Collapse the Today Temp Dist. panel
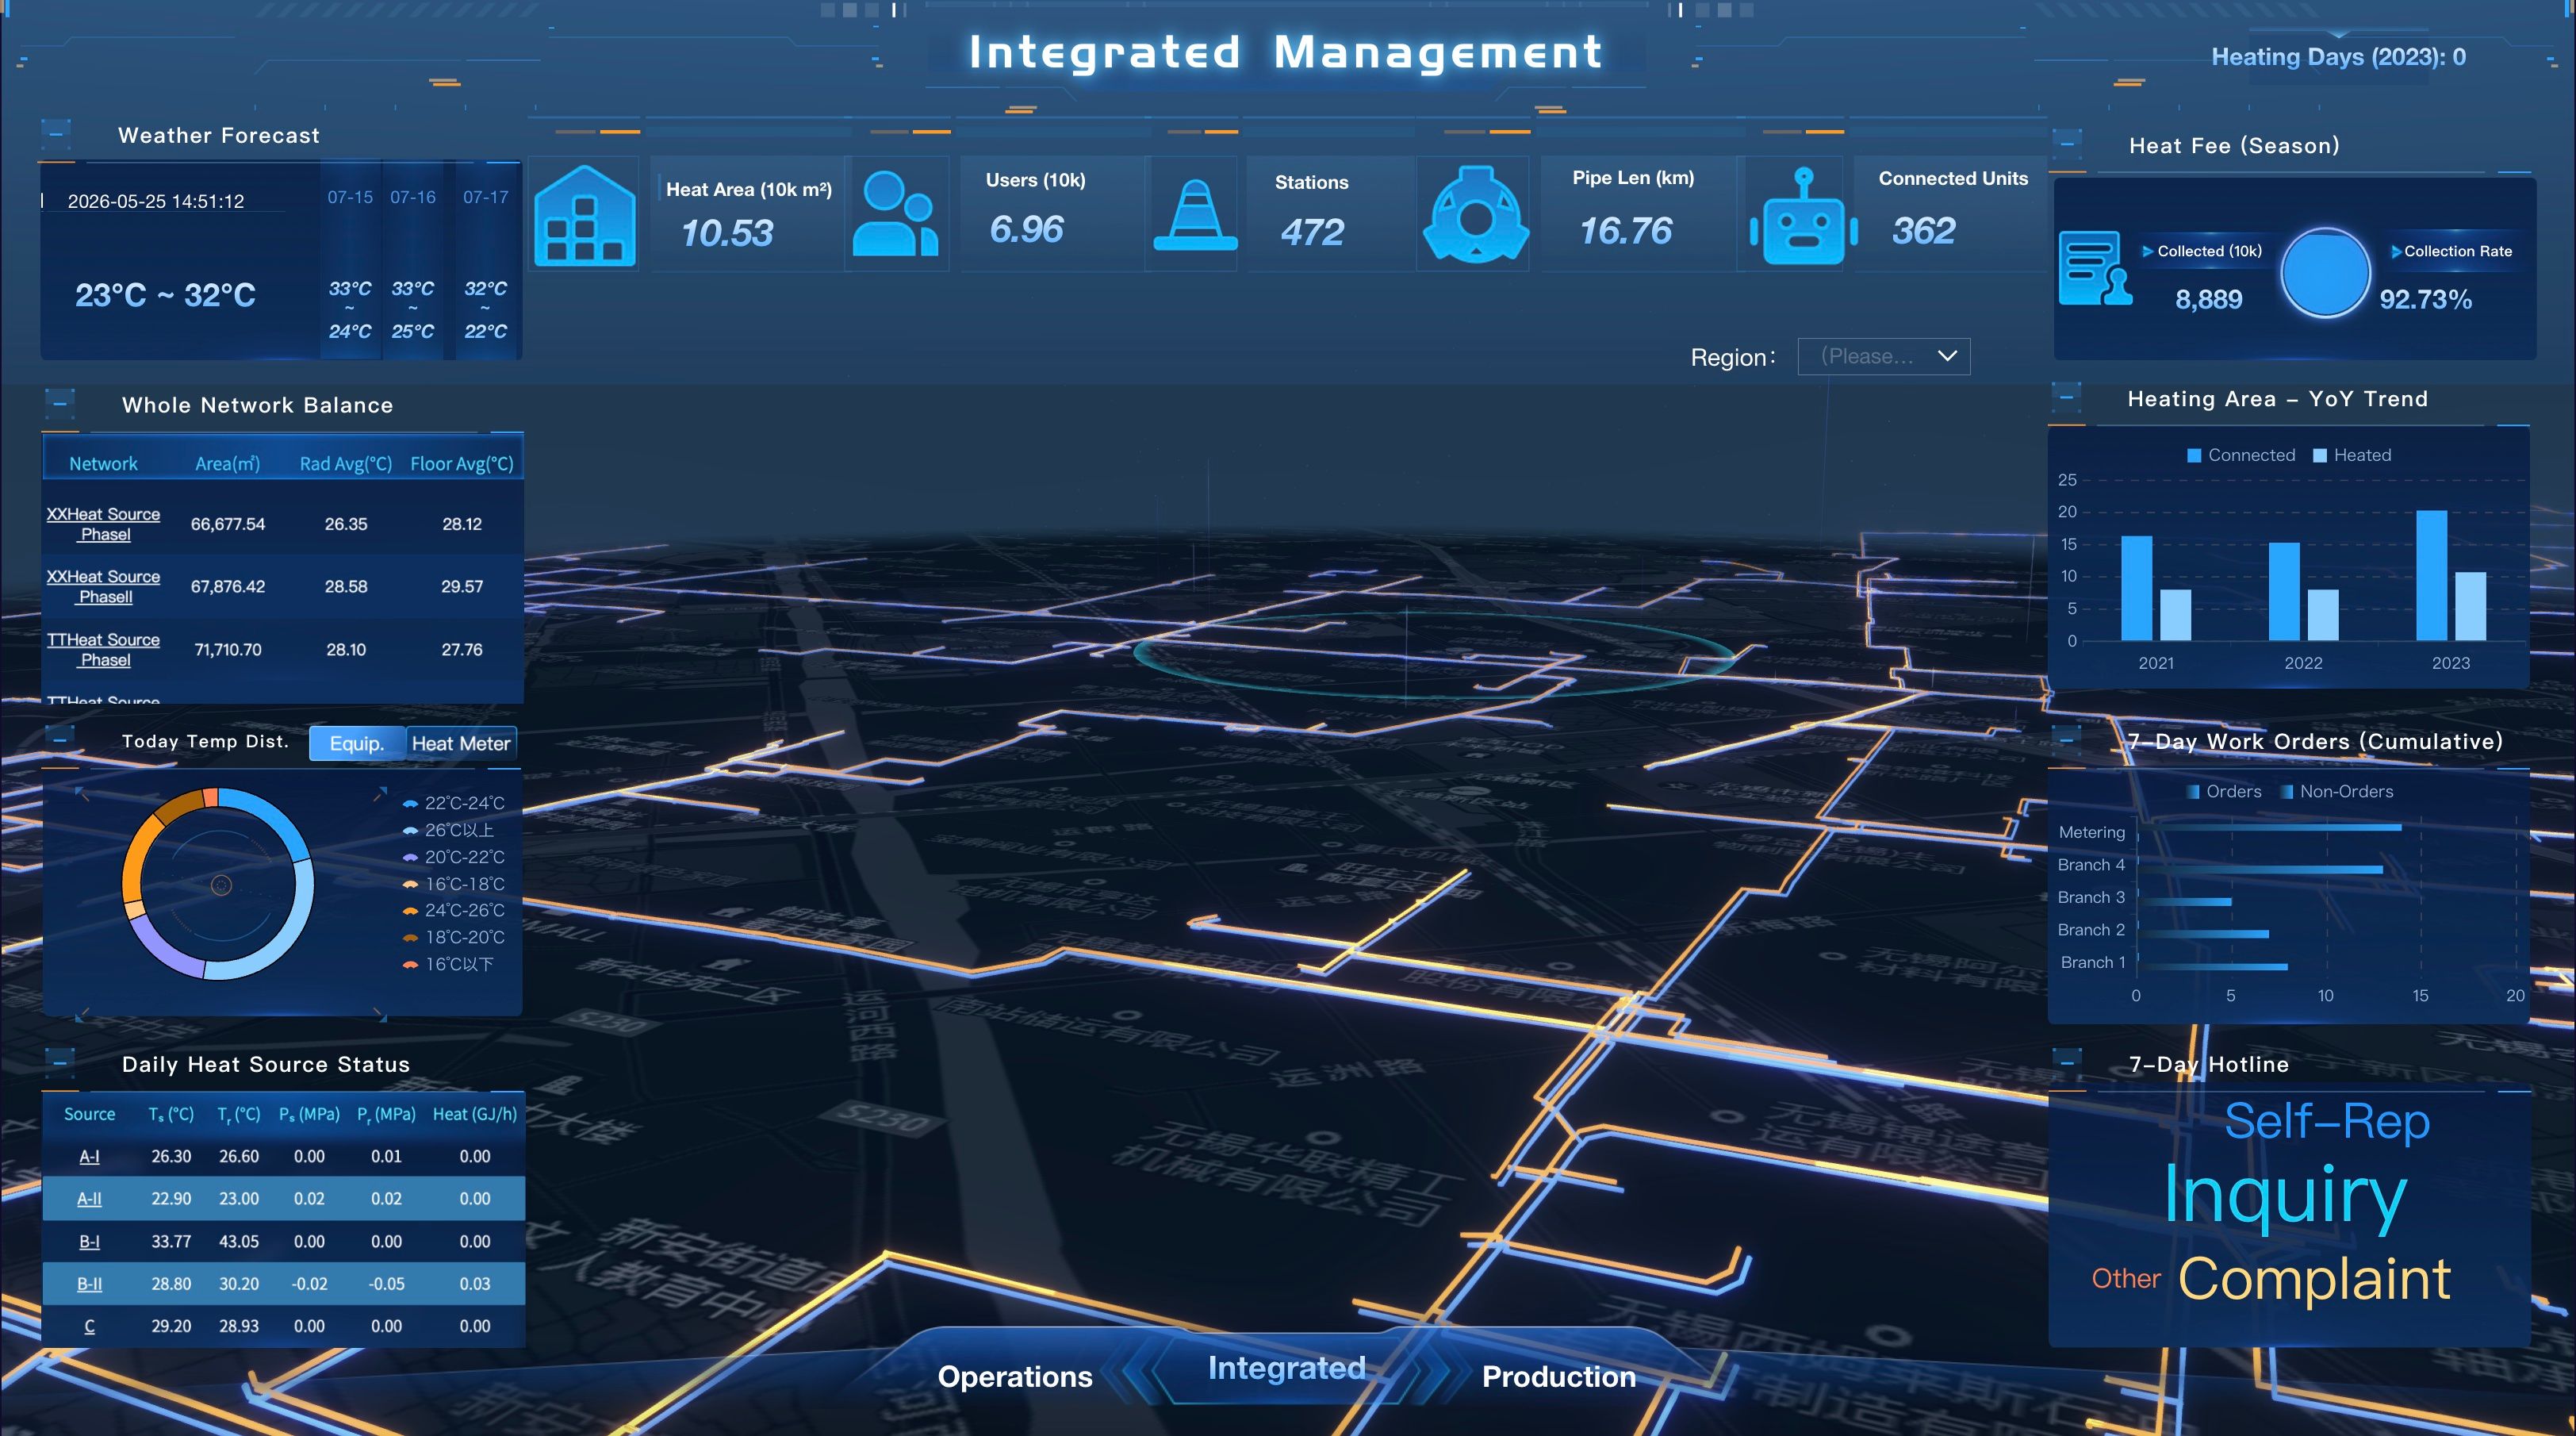 [59, 739]
